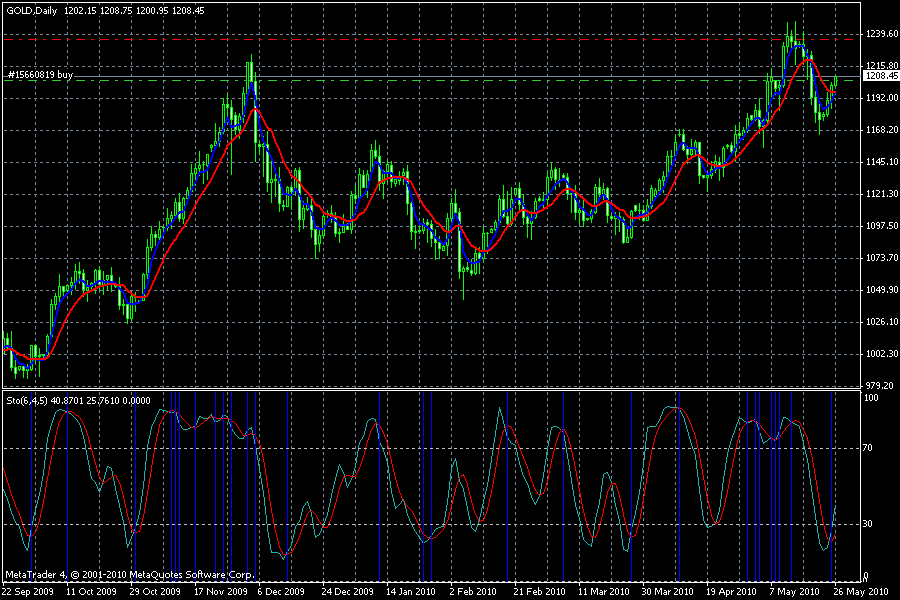Click the 6 Dec 2009 time axis label
The height and width of the screenshot is (600, 900).
tap(281, 591)
